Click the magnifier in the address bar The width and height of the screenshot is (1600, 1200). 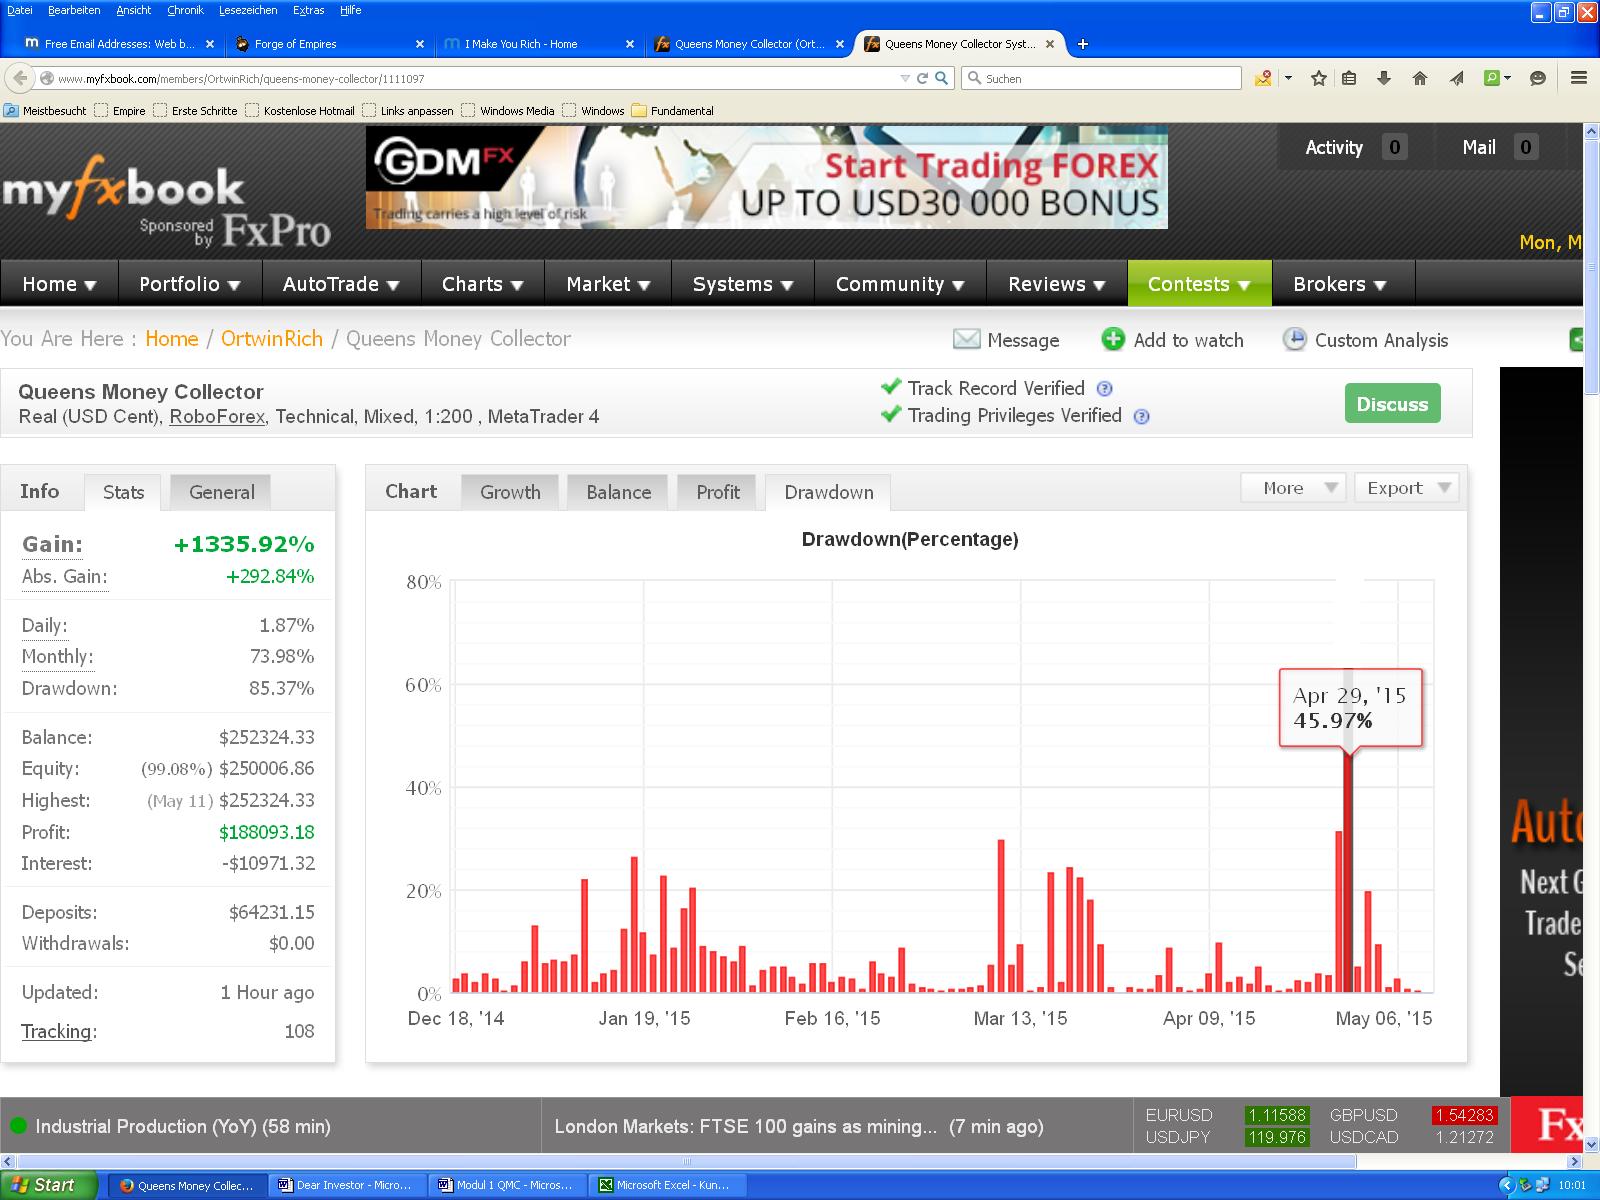pos(941,78)
